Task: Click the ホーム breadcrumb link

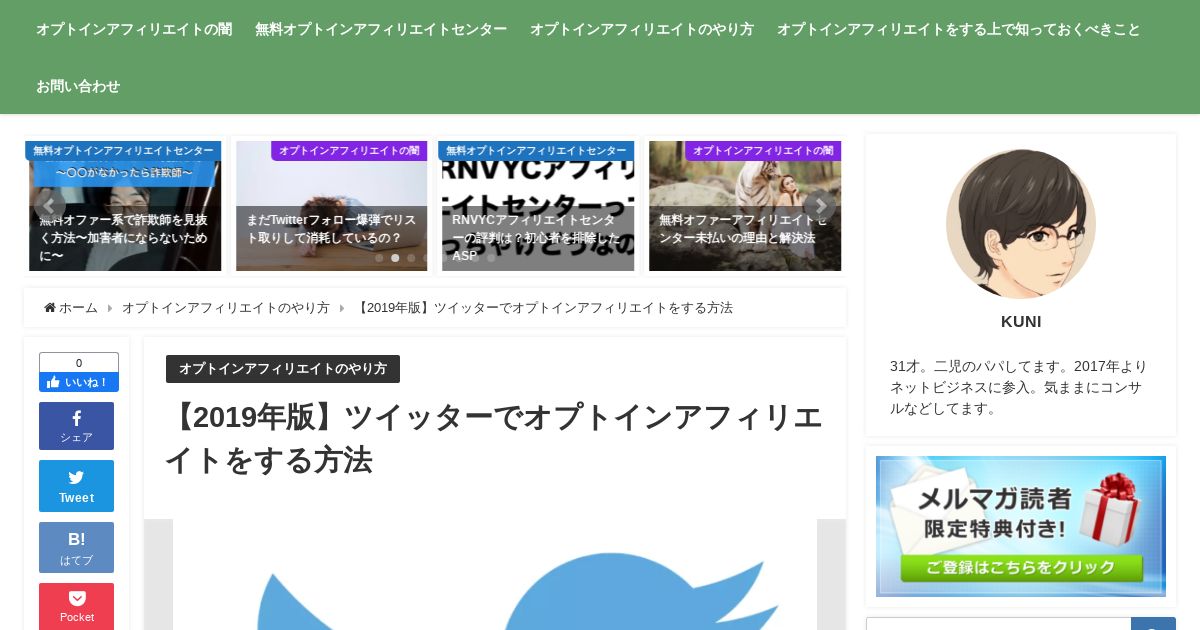Action: (78, 308)
